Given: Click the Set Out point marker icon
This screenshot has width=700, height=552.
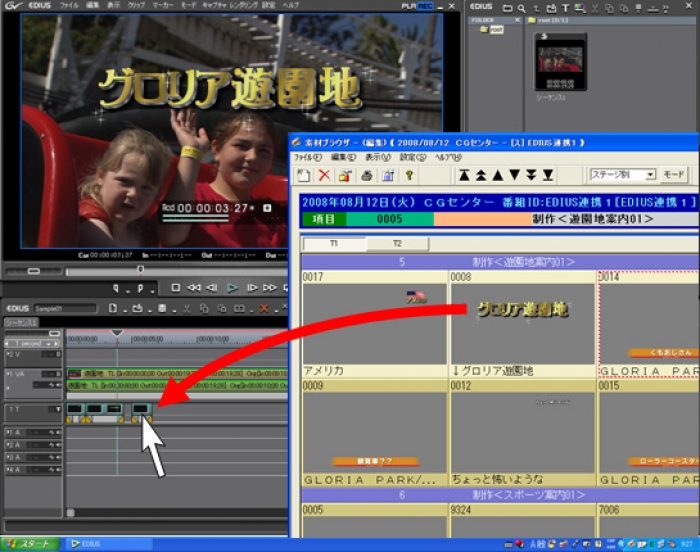Looking at the screenshot, I should [x=140, y=288].
